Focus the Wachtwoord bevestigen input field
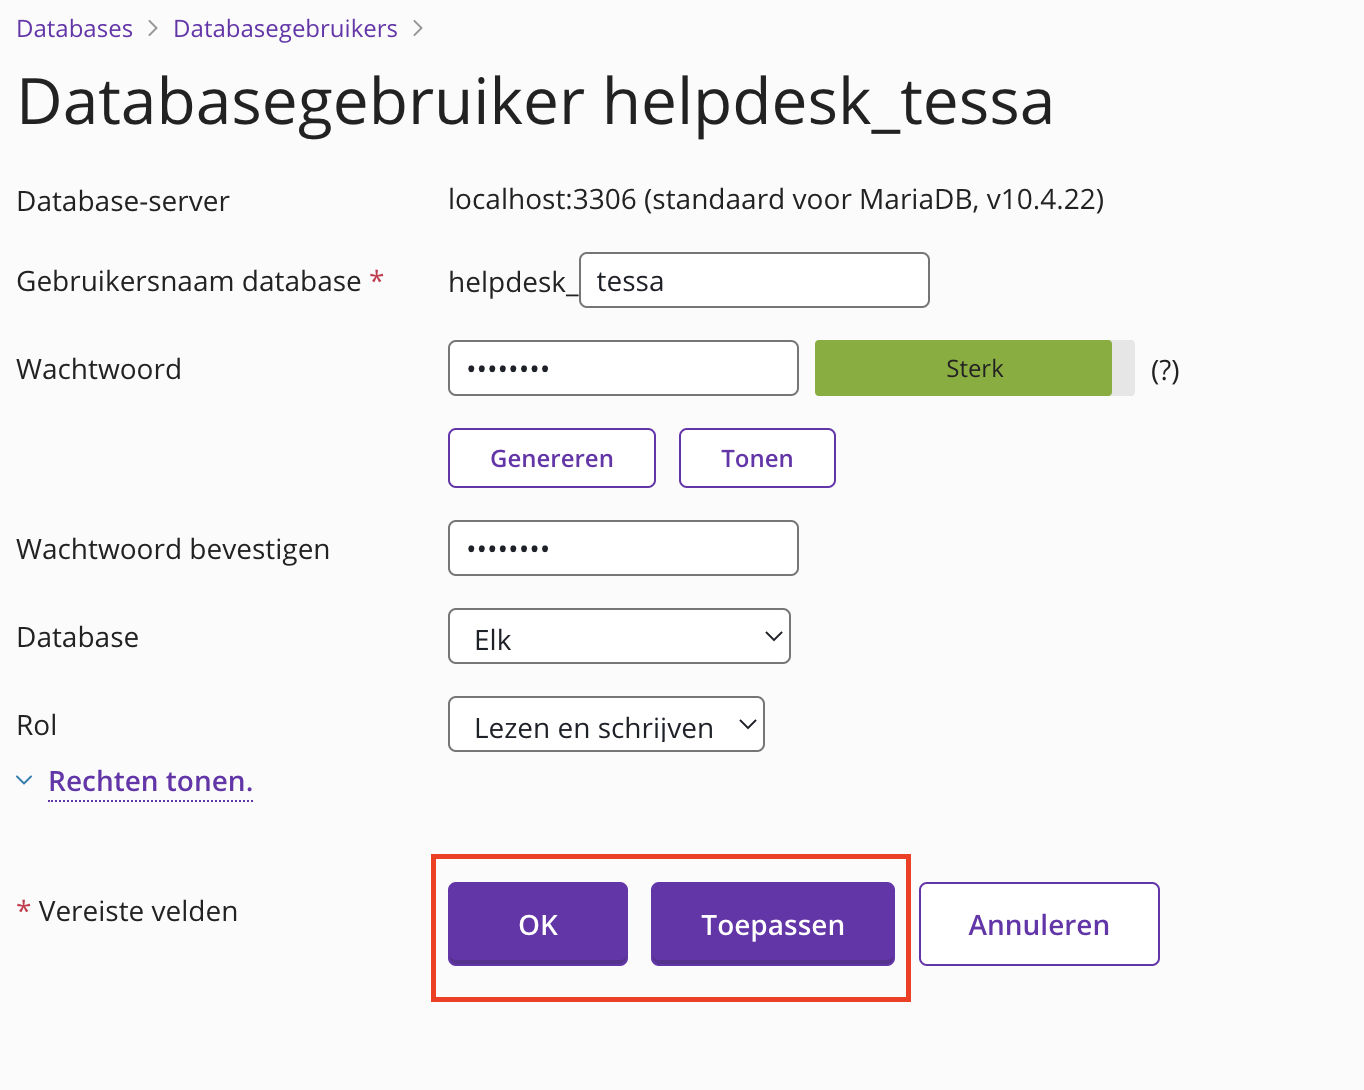1364x1090 pixels. tap(623, 549)
